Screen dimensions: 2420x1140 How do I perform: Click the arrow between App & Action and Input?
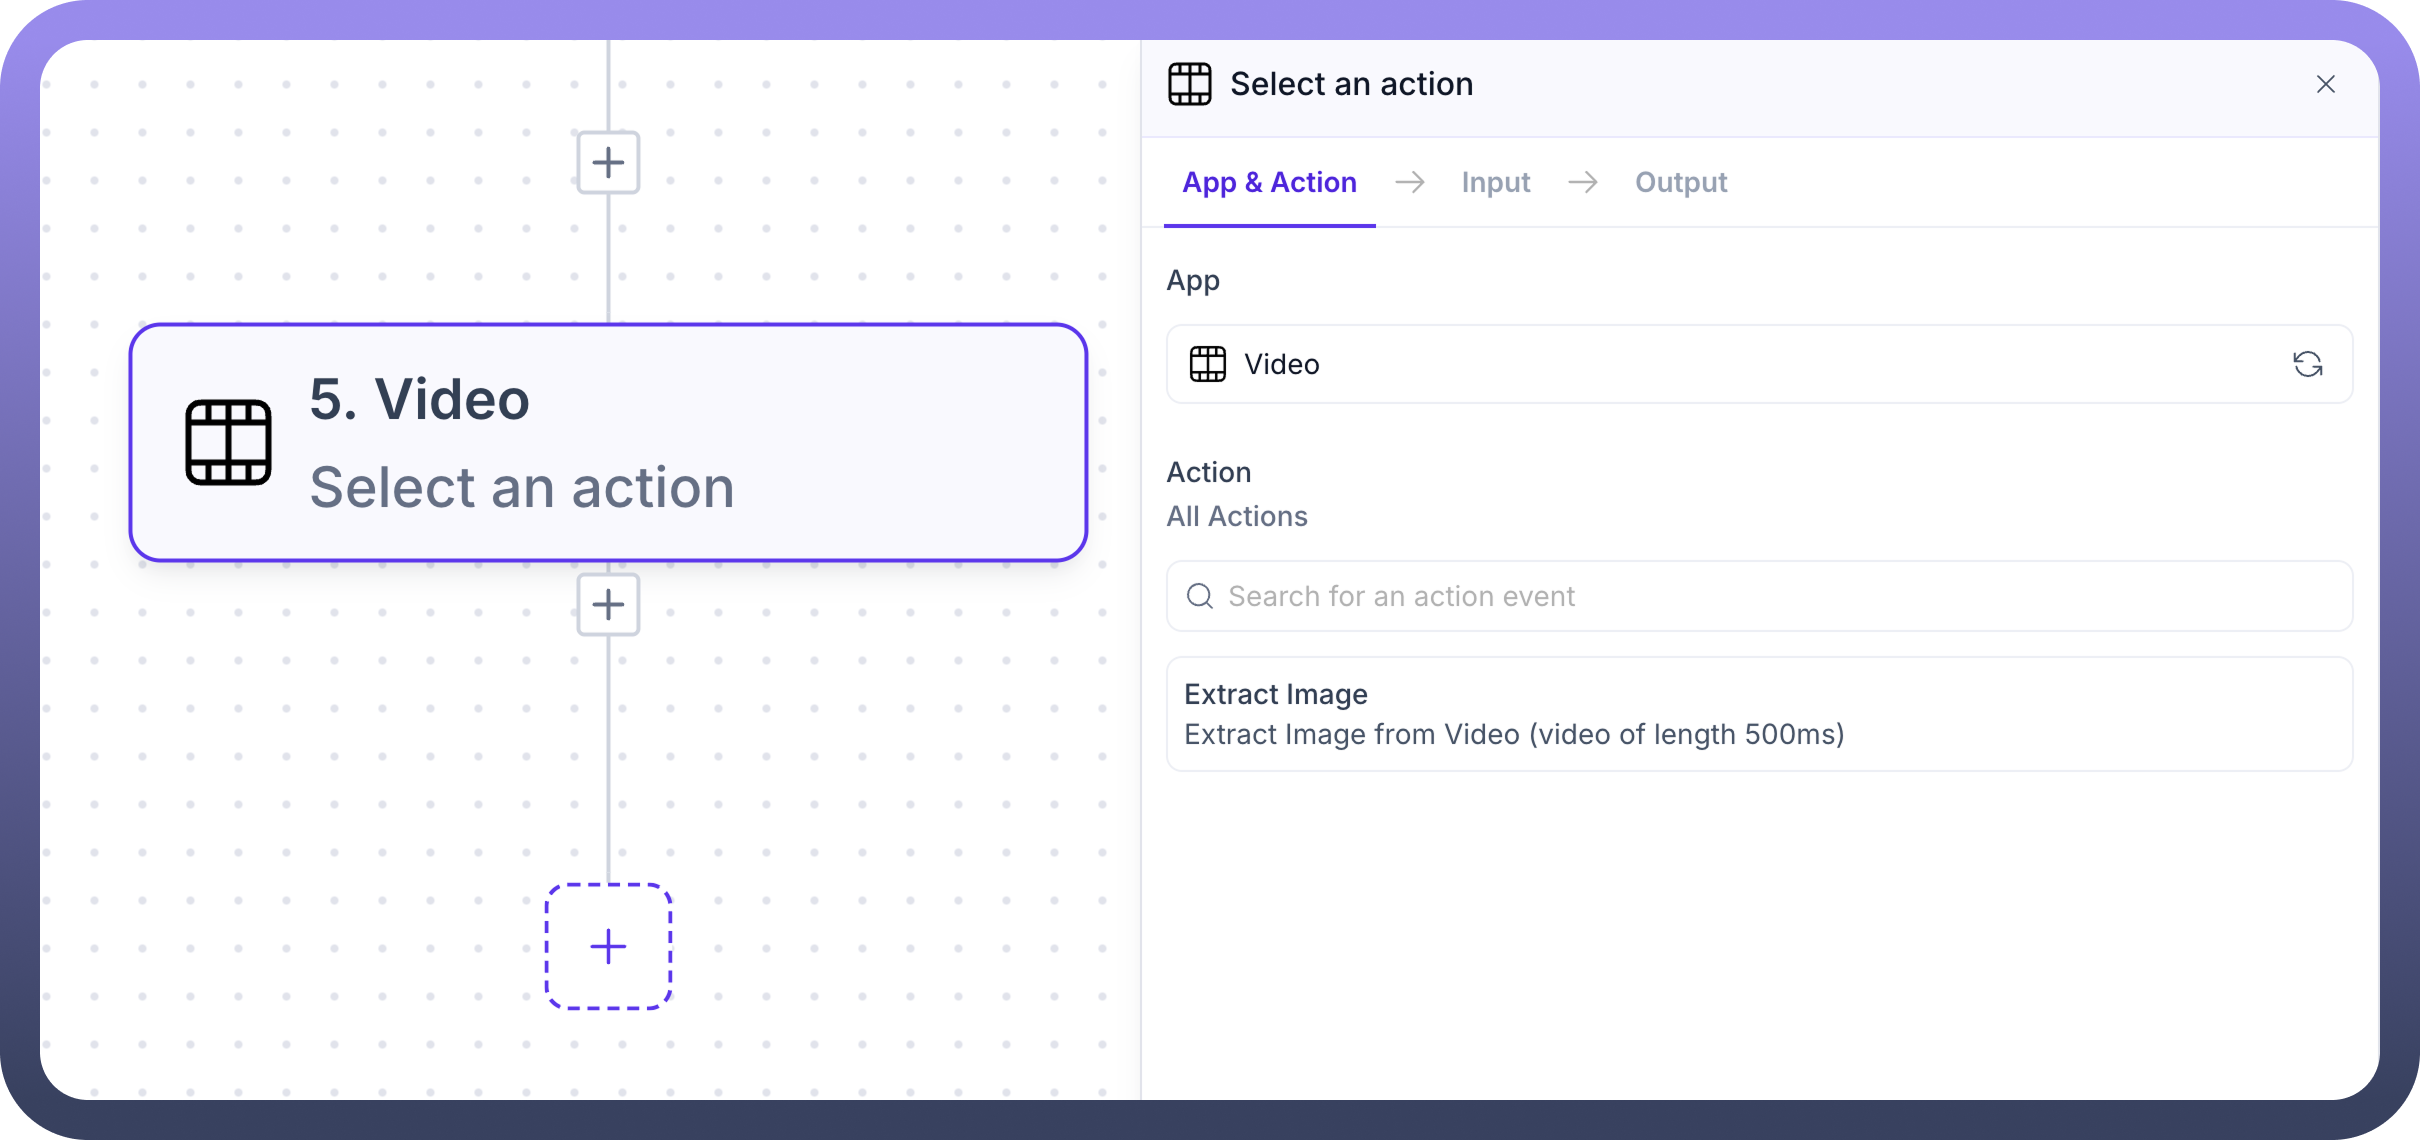coord(1410,182)
